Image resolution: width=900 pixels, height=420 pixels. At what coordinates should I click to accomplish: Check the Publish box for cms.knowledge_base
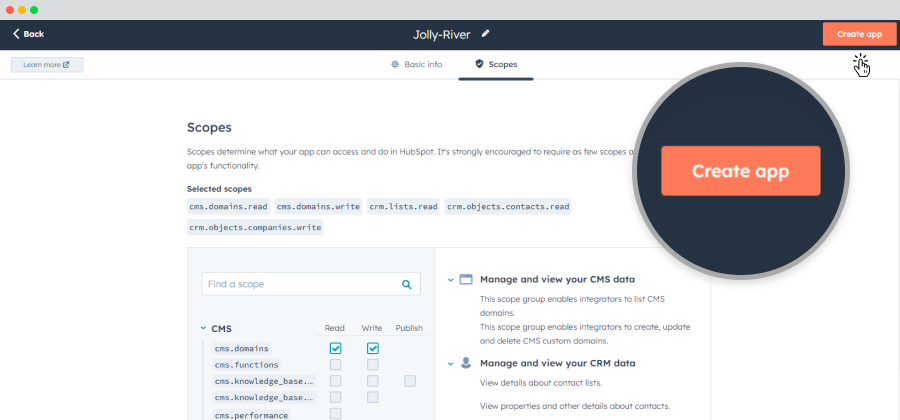pyautogui.click(x=410, y=381)
